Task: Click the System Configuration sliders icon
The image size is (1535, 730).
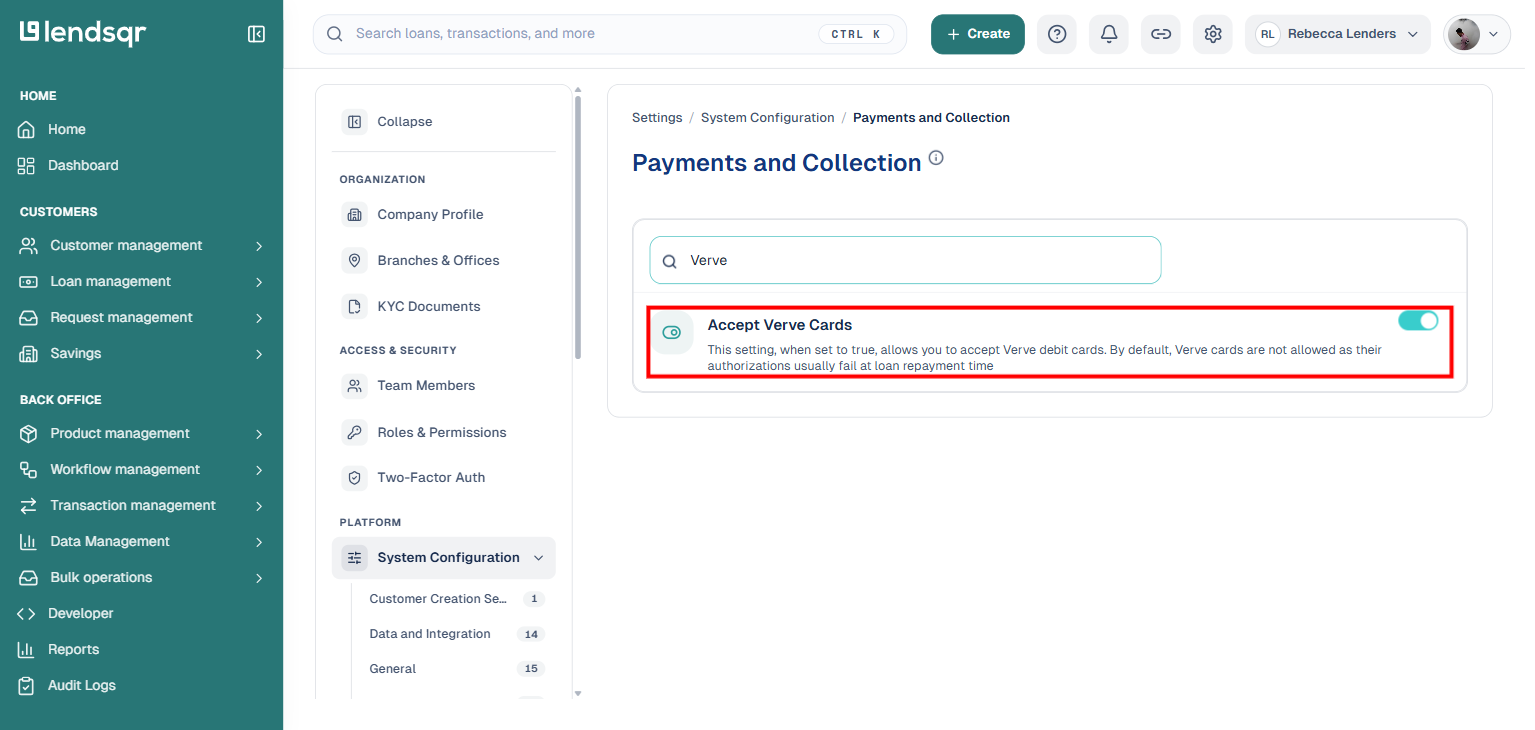Action: pyautogui.click(x=354, y=557)
